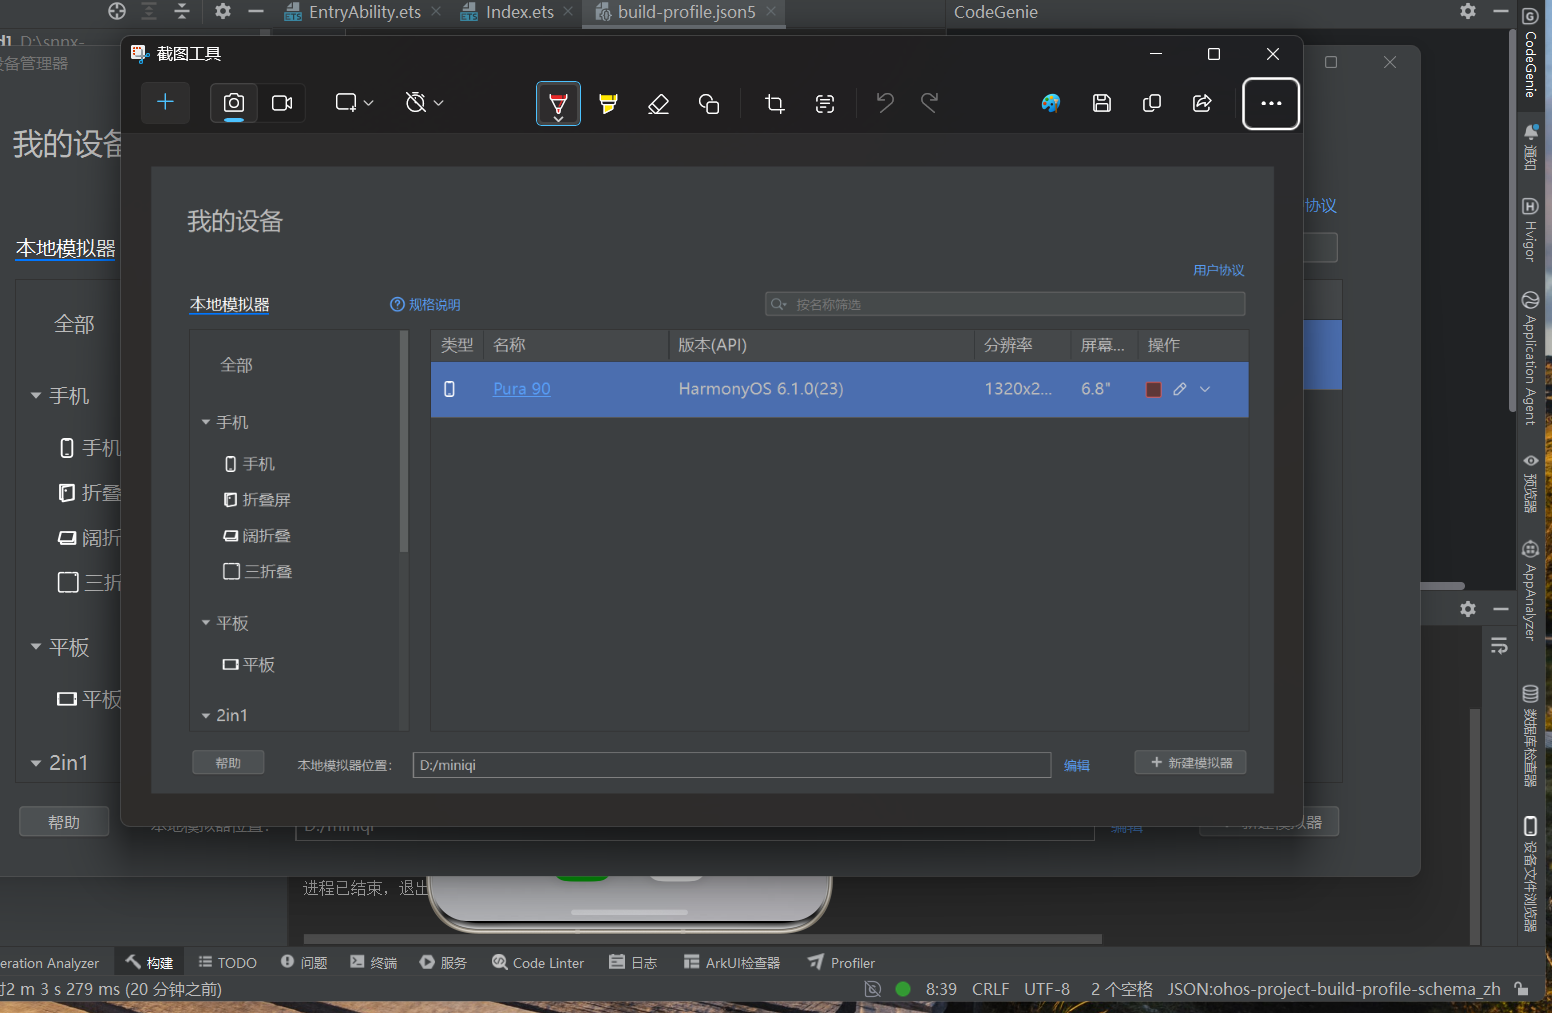This screenshot has height=1013, width=1552.
Task: Select the yellow Highlighter tool
Action: coord(608,103)
